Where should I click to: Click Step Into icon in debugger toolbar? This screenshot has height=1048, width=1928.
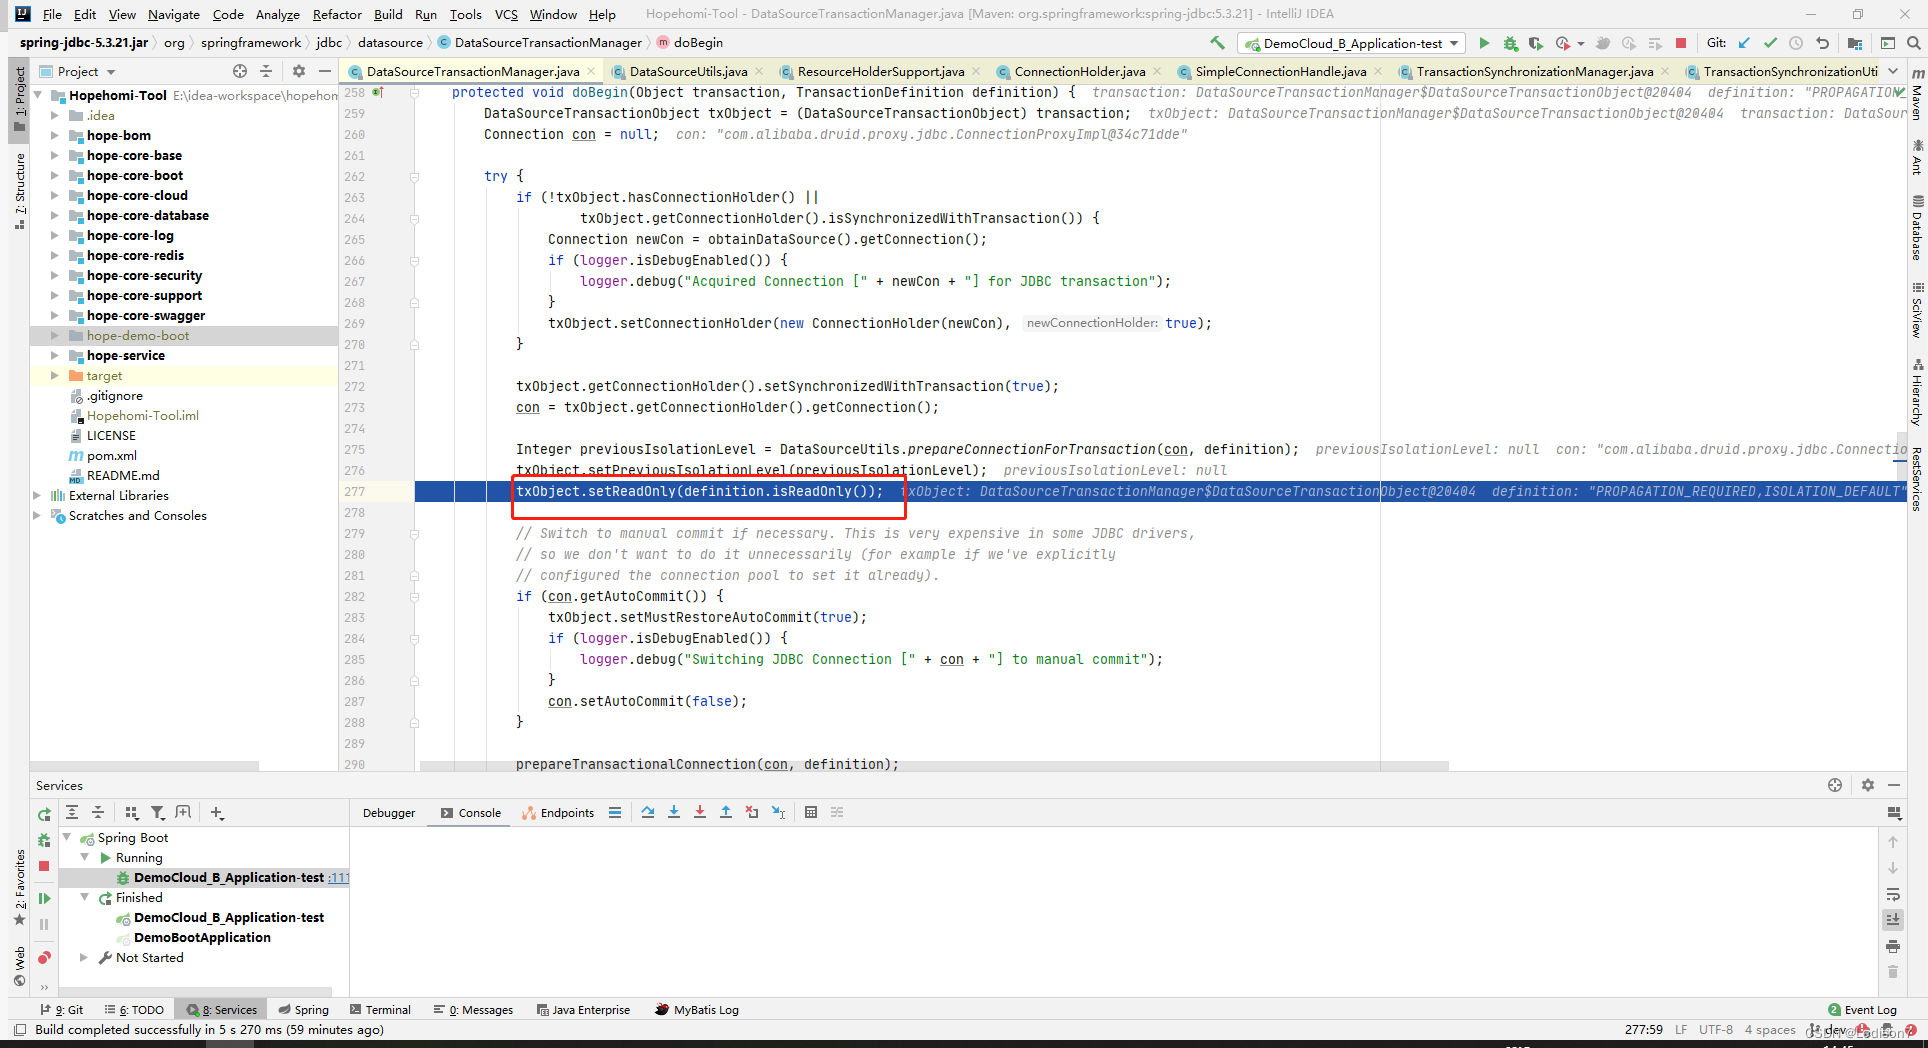674,812
